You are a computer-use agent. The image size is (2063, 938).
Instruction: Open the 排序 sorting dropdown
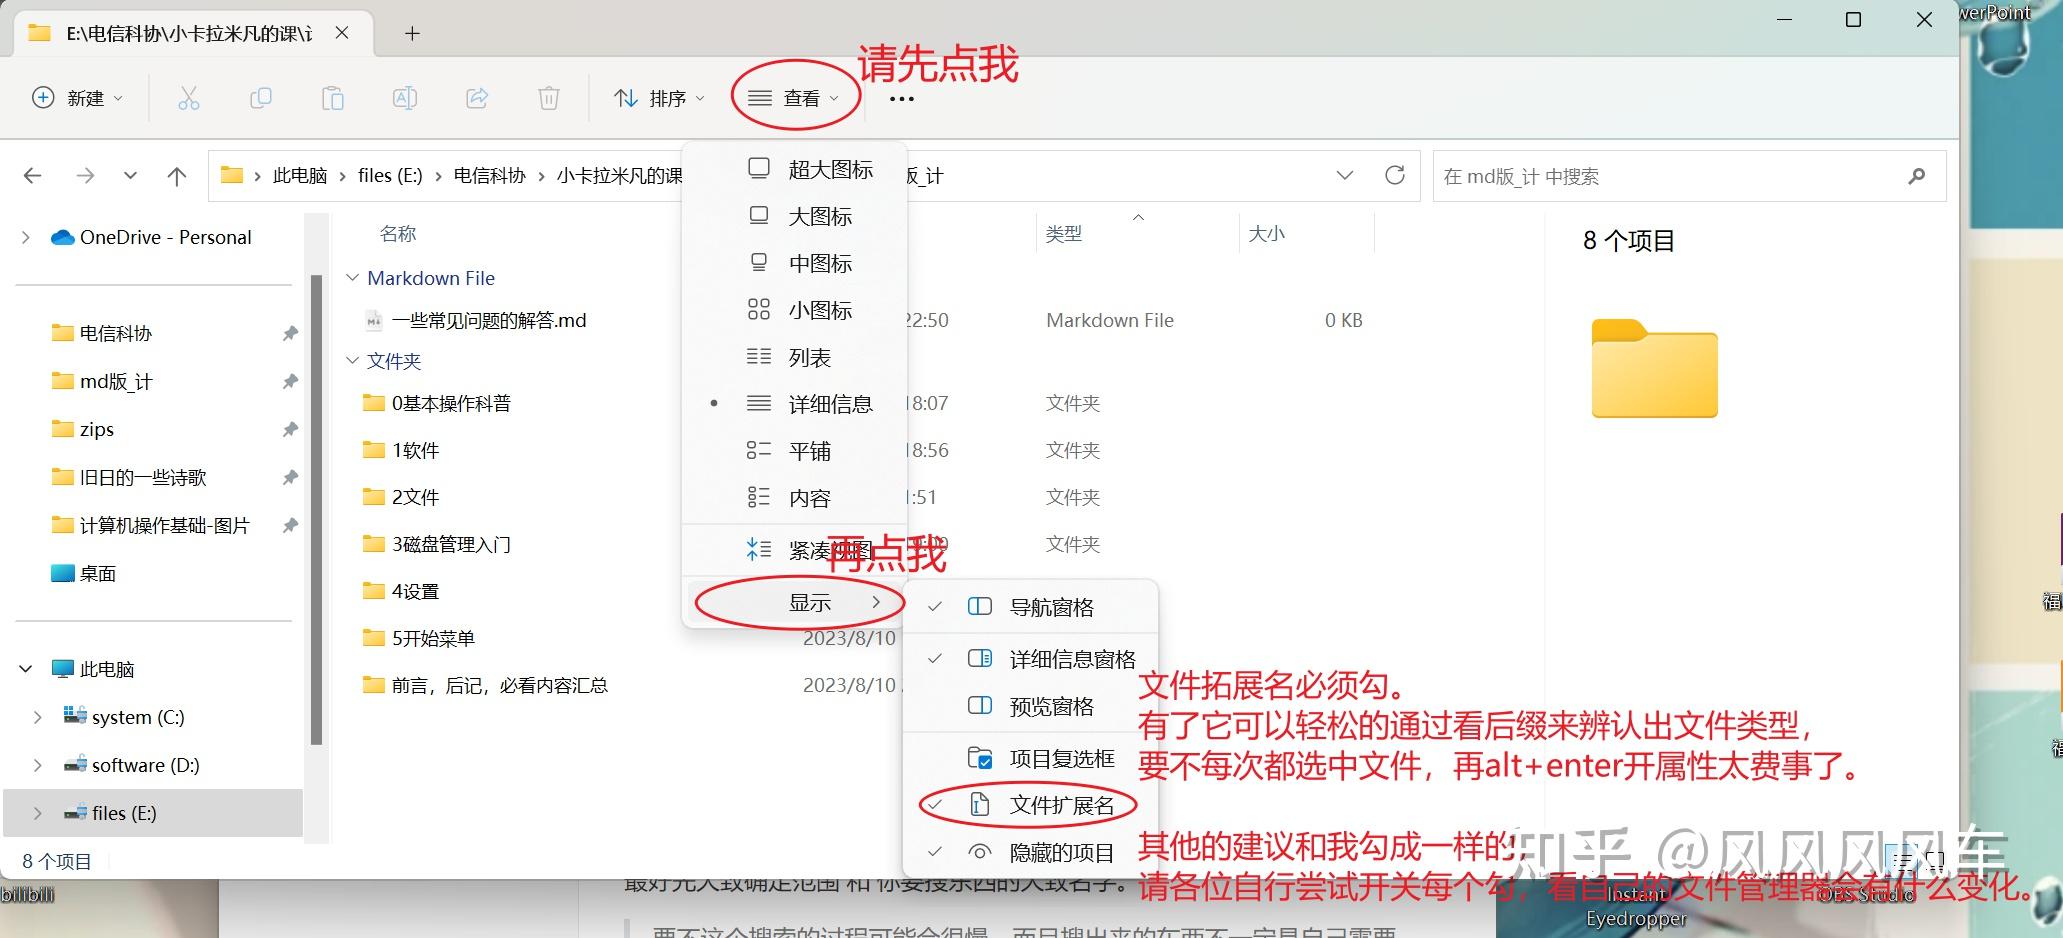657,97
